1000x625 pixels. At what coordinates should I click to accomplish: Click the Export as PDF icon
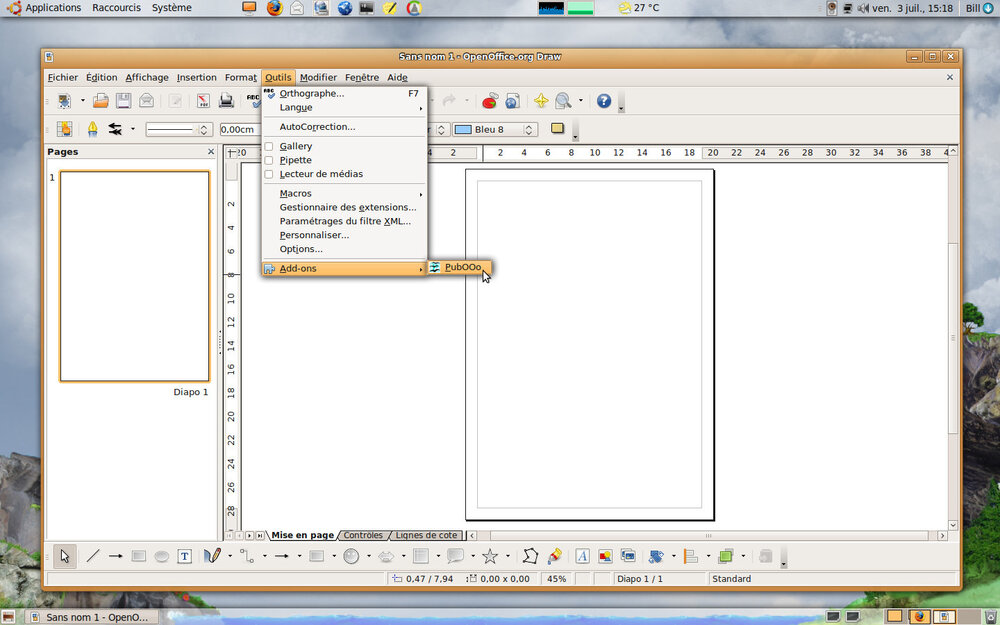(202, 101)
